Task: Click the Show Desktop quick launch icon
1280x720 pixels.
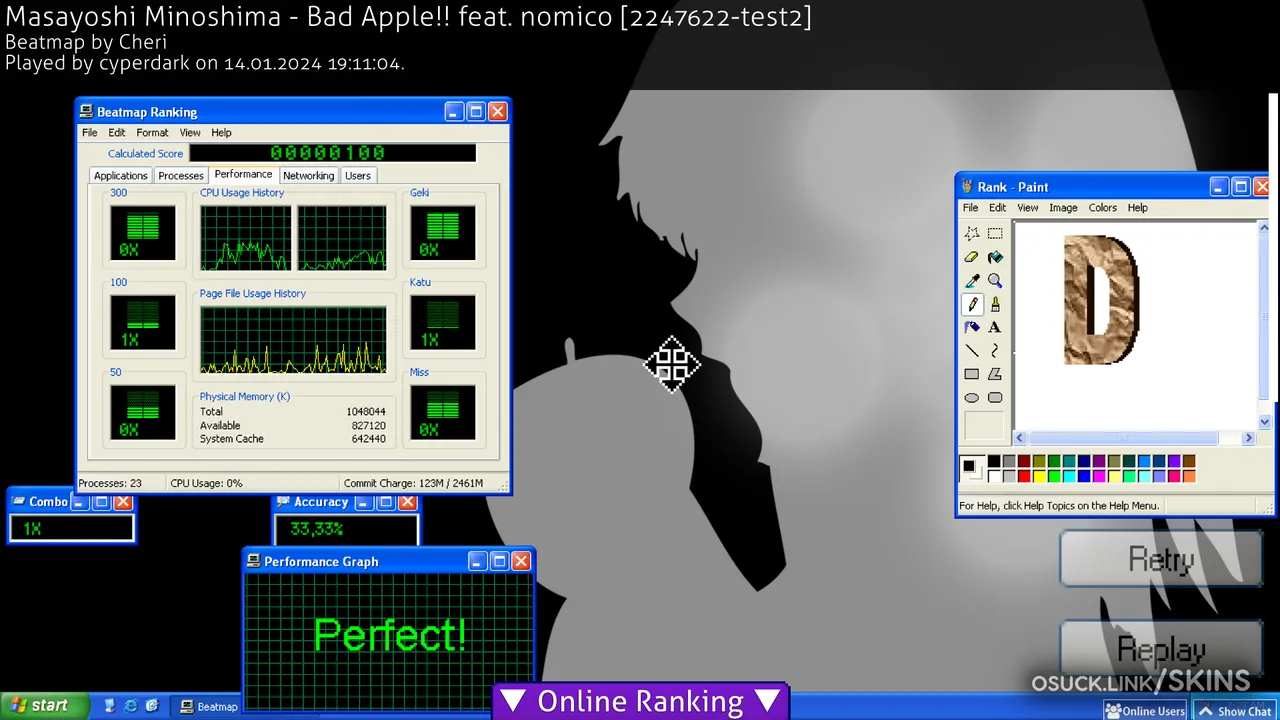Action: click(109, 706)
